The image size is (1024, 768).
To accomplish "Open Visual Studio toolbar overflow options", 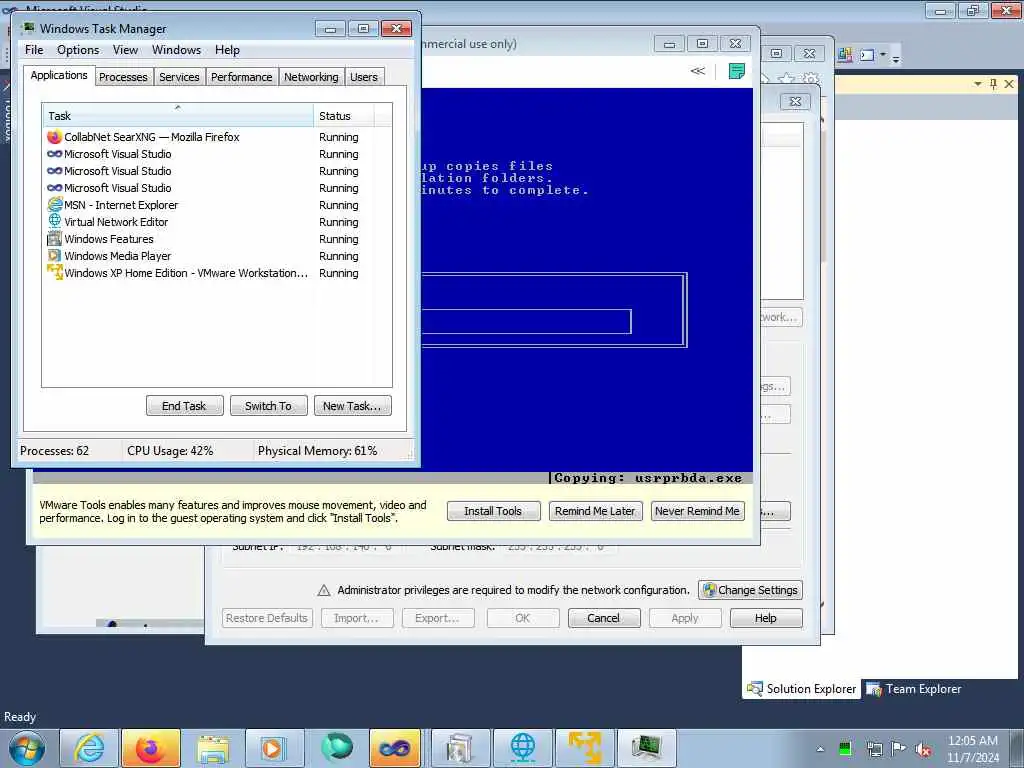I will click(x=896, y=57).
